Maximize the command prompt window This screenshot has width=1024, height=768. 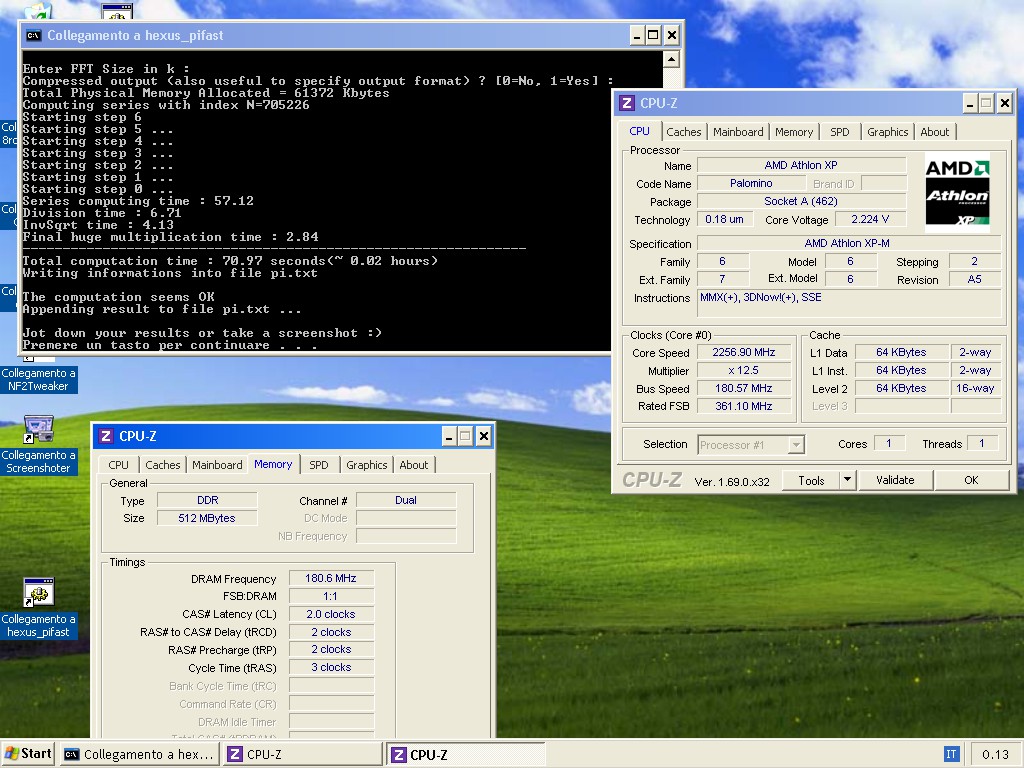coord(653,35)
